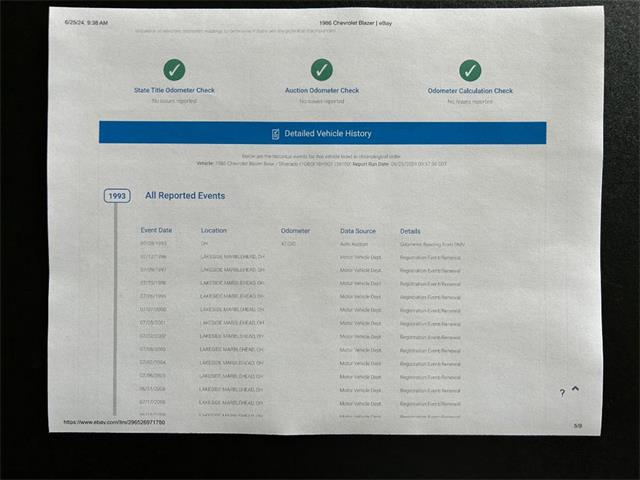Image resolution: width=640 pixels, height=480 pixels.
Task: Click the clipboard icon in the Detailed Vehicle History bar
Action: 276,134
